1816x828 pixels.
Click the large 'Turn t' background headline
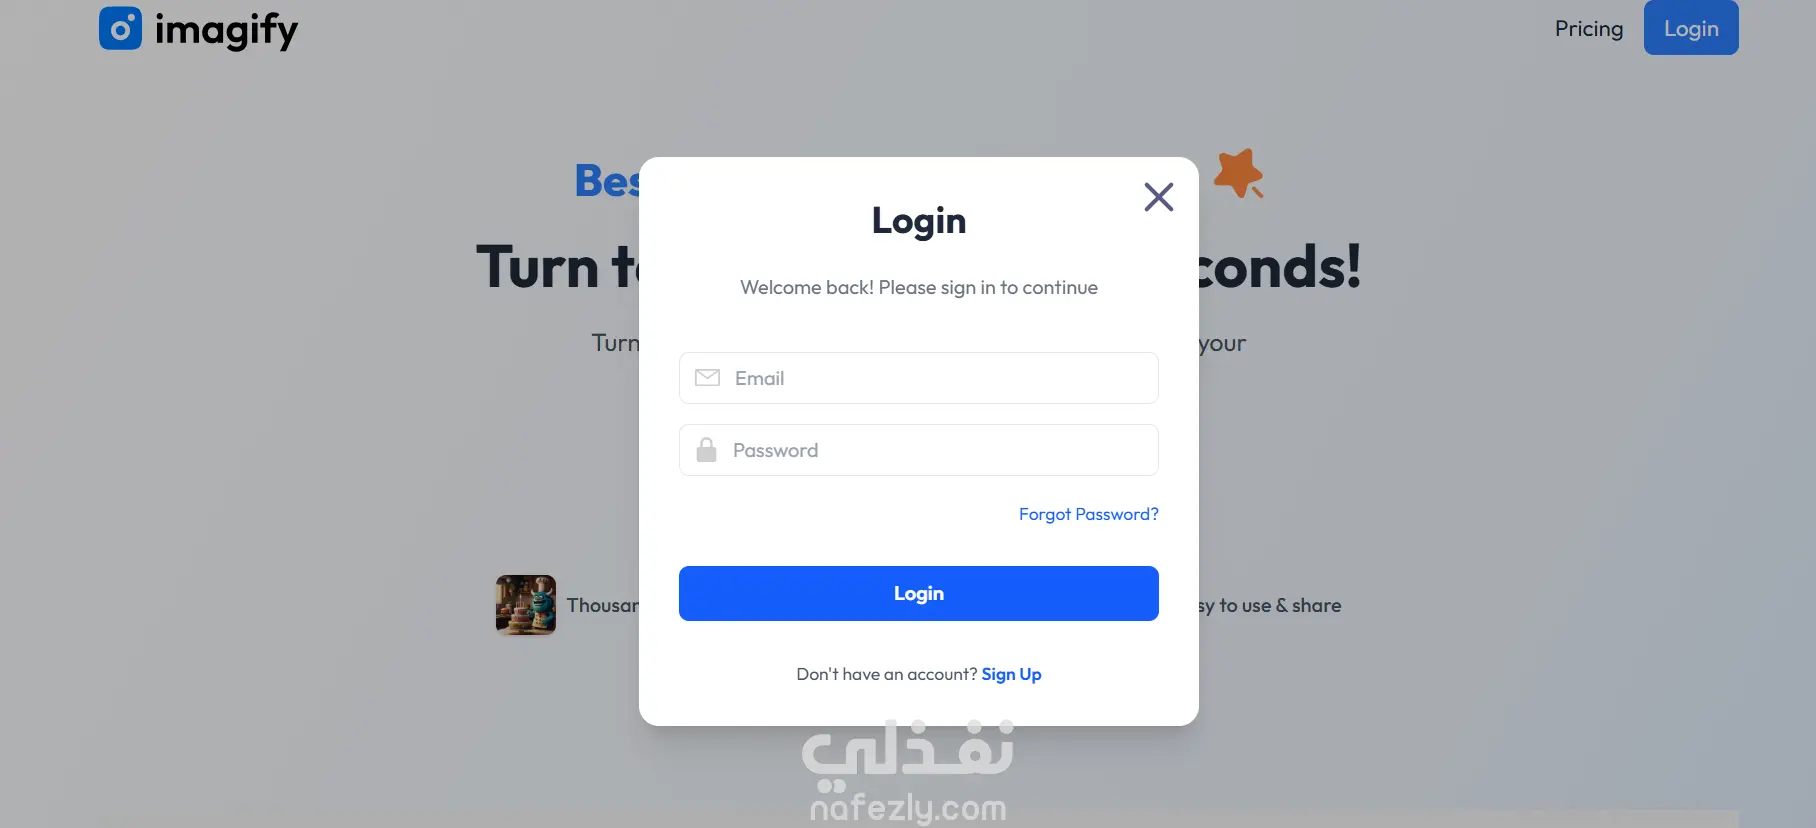[x=557, y=267]
